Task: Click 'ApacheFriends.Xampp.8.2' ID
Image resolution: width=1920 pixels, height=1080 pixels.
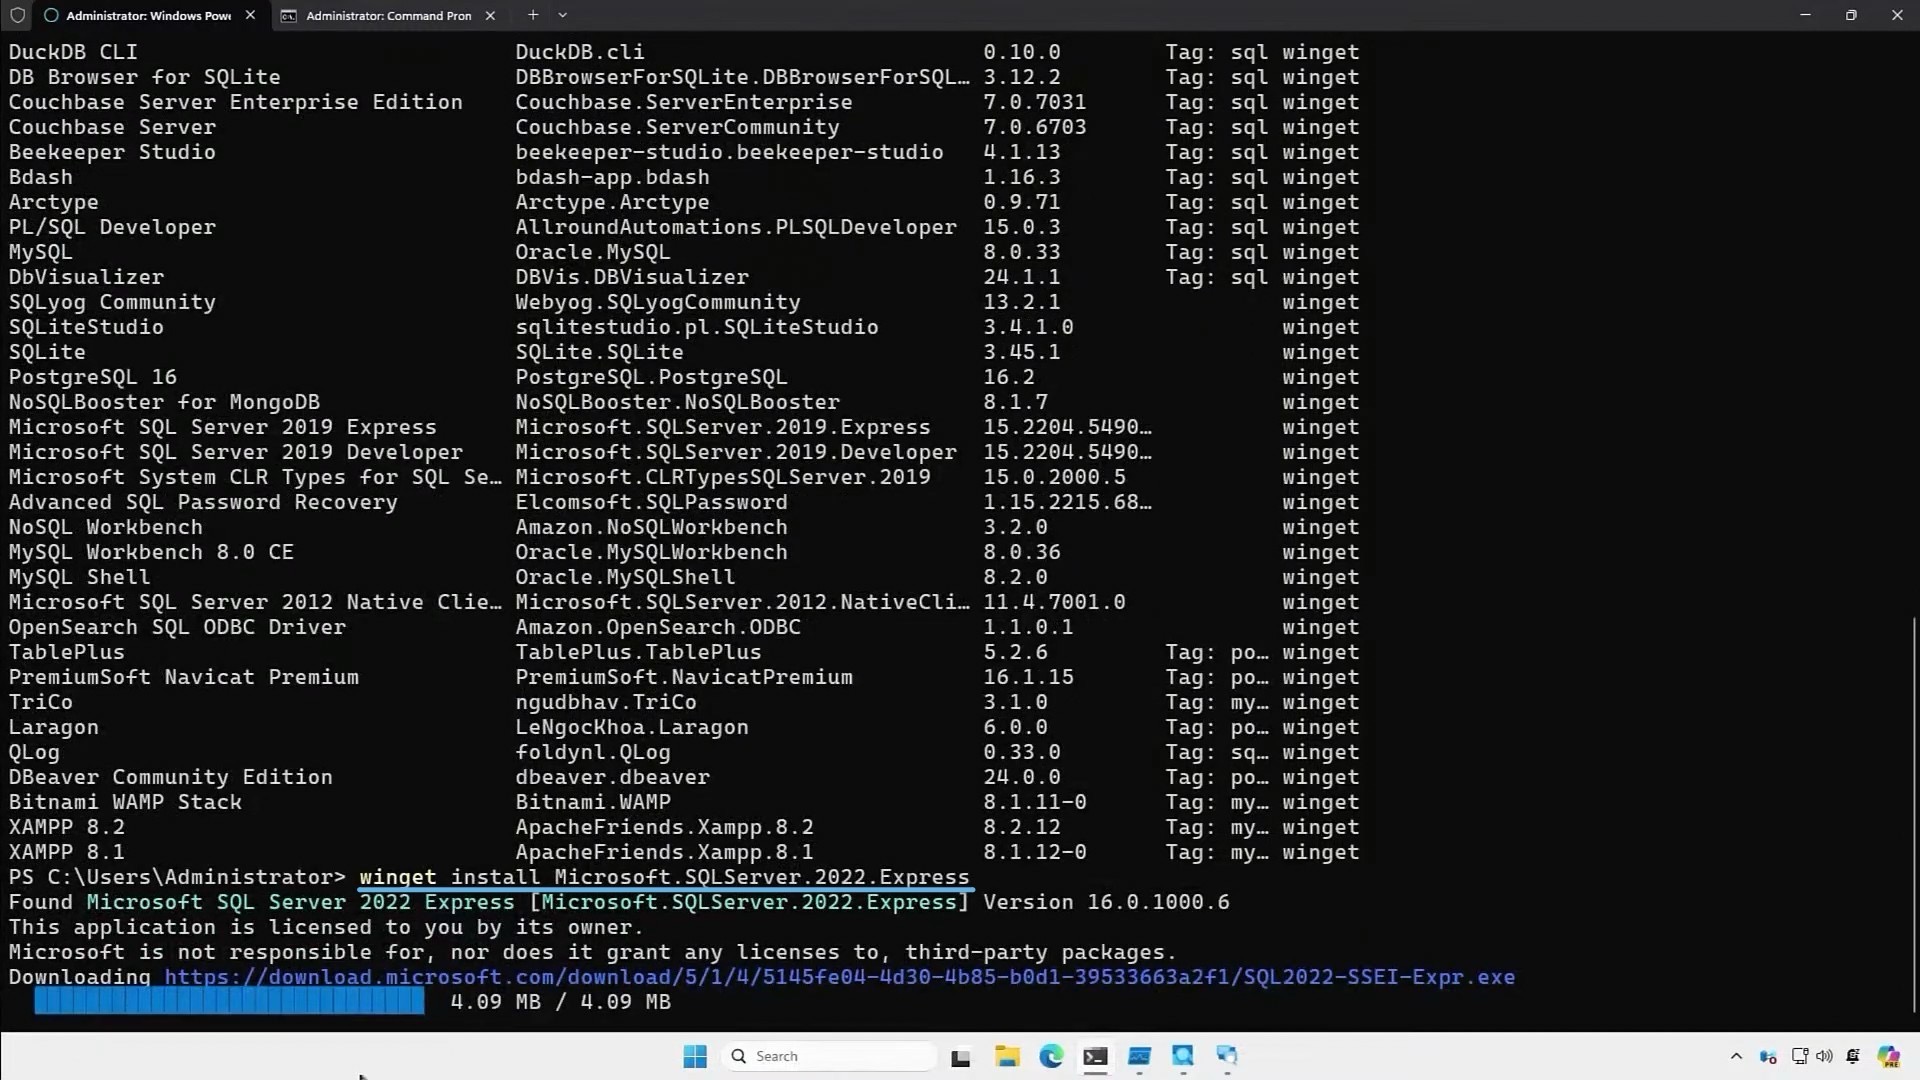Action: 664,827
